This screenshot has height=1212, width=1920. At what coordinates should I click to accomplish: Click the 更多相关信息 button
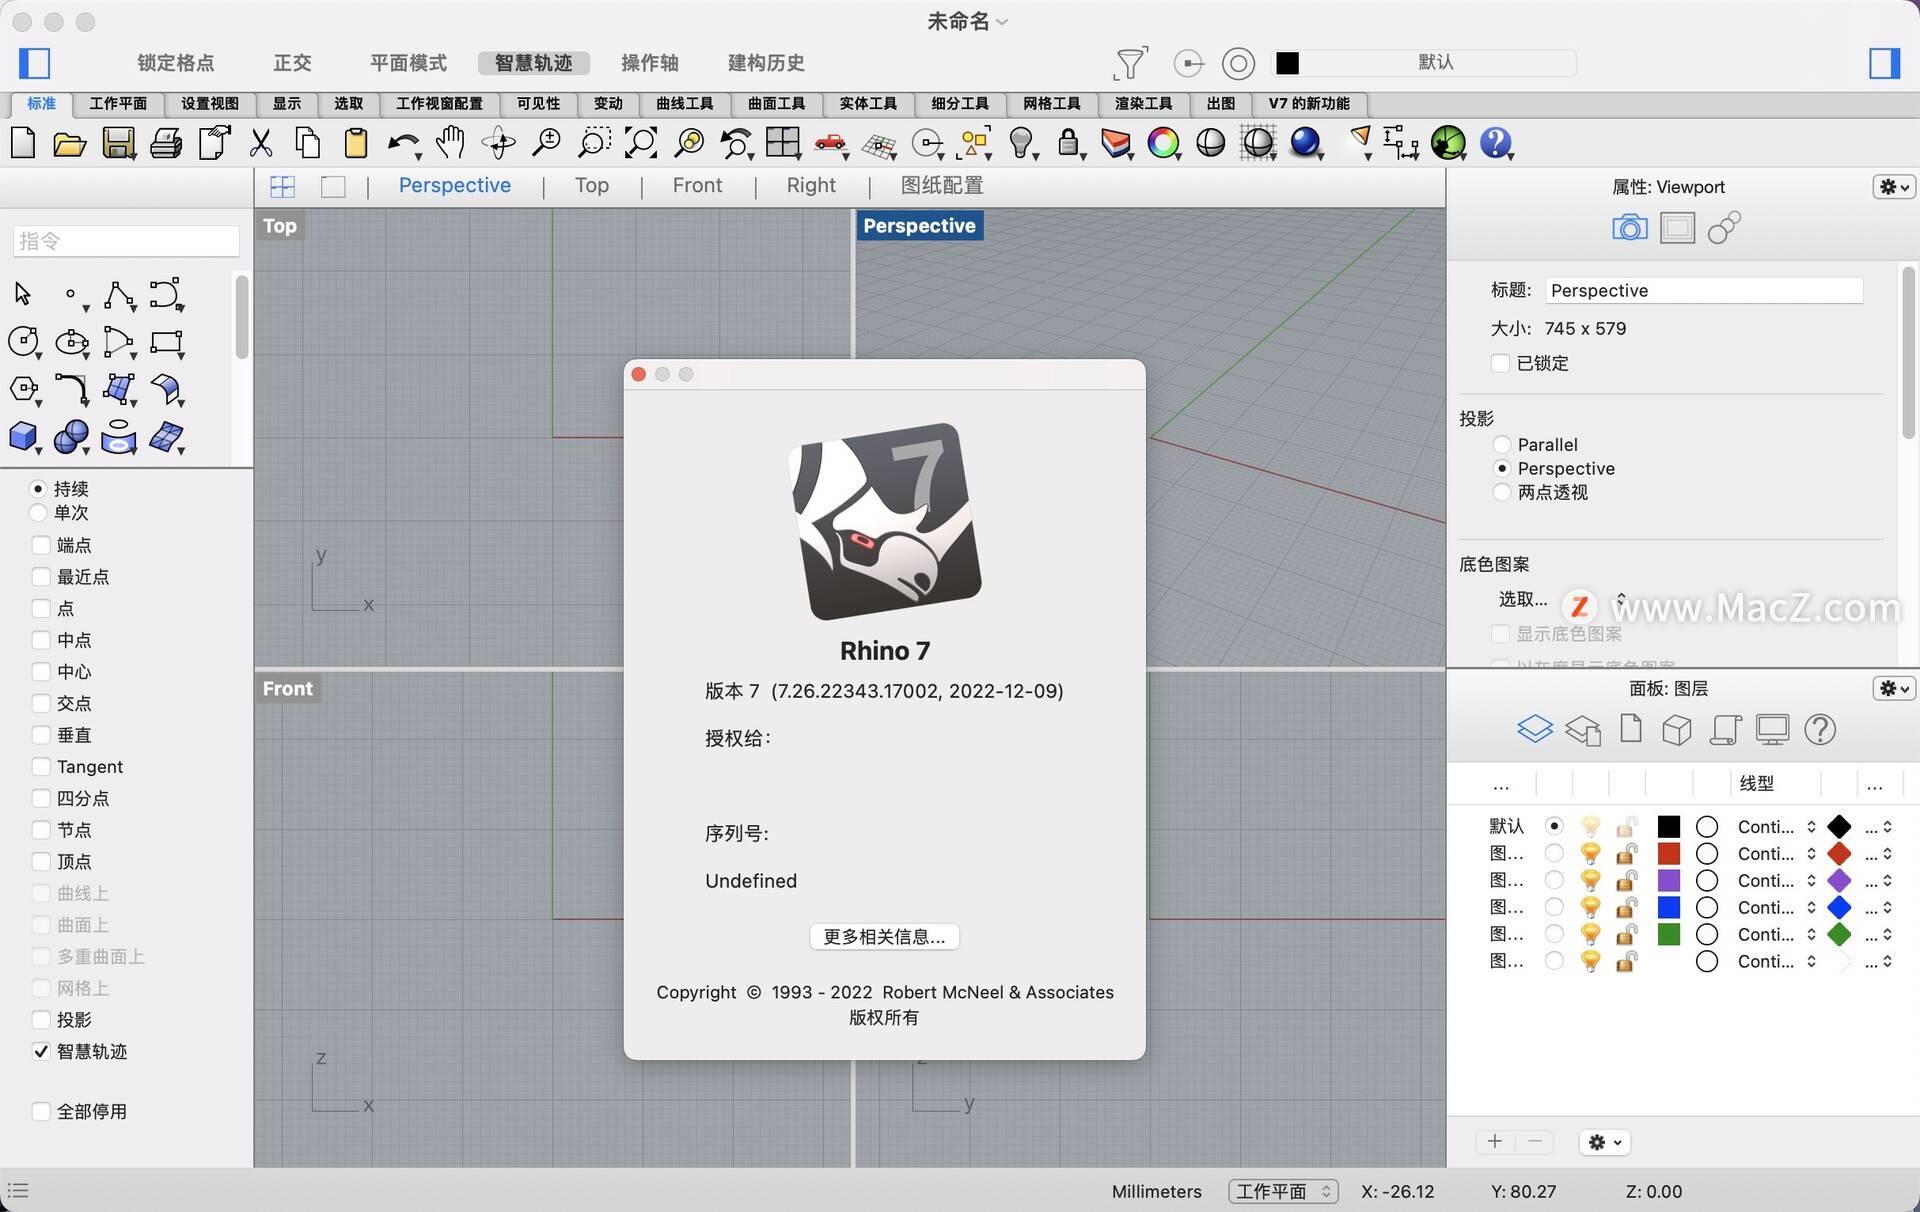[885, 936]
